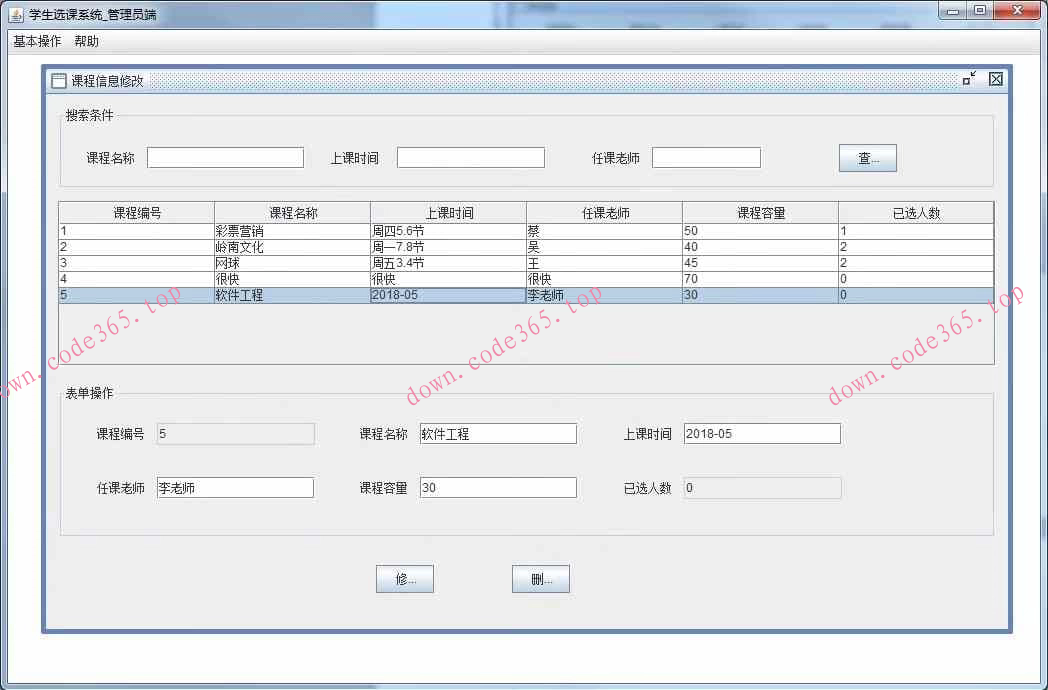This screenshot has height=690, width=1048.
Task: Focus the 上课时间 search input field
Action: coord(471,158)
